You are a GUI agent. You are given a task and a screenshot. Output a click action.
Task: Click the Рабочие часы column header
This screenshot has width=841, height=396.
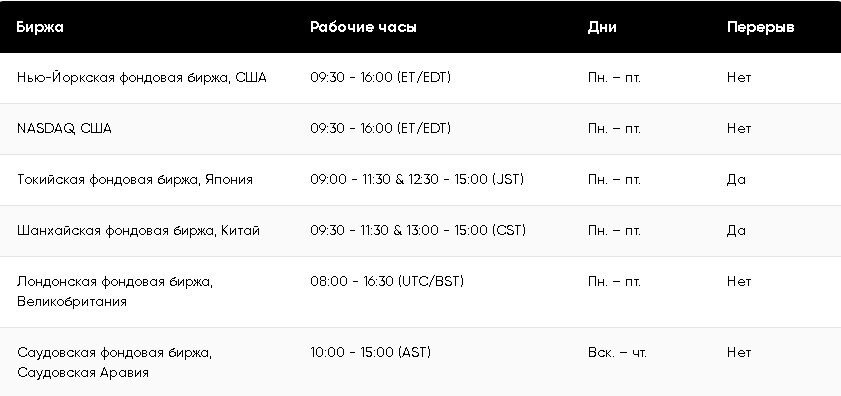363,27
